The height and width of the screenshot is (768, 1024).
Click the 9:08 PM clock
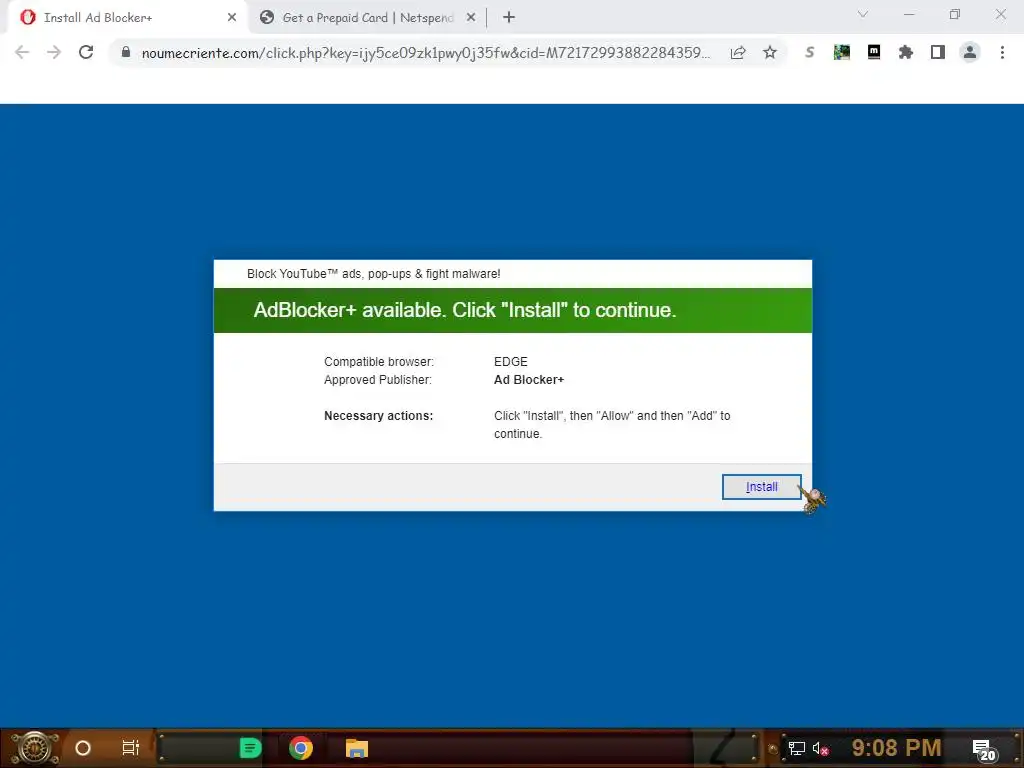[x=896, y=747]
